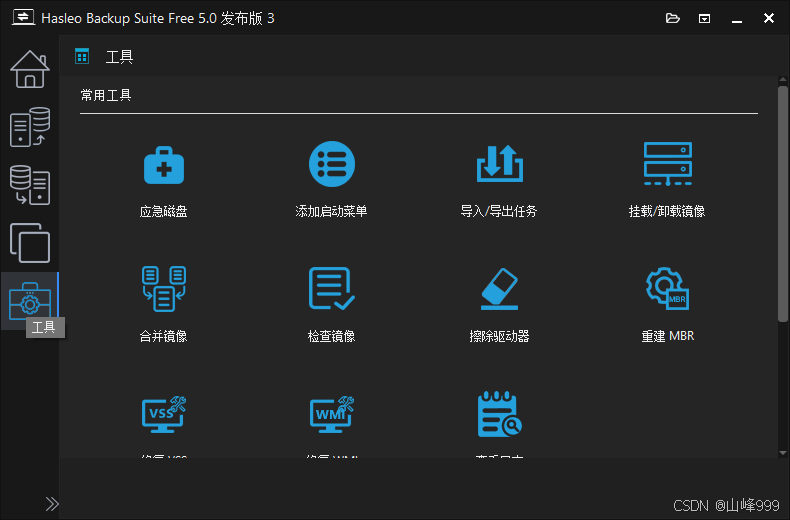This screenshot has height=520, width=790.
Task: Open the Restore section in sidebar
Action: tap(30, 185)
